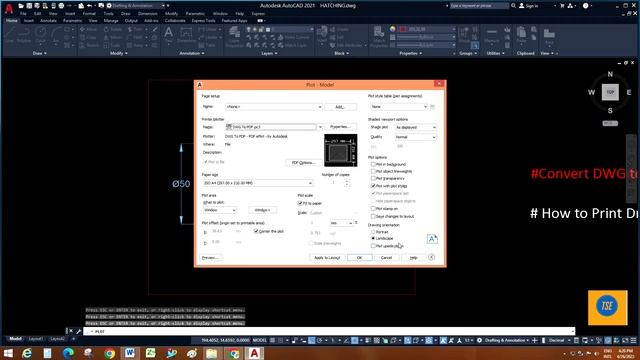
Task: Click the Insert block icon
Action: 322,35
